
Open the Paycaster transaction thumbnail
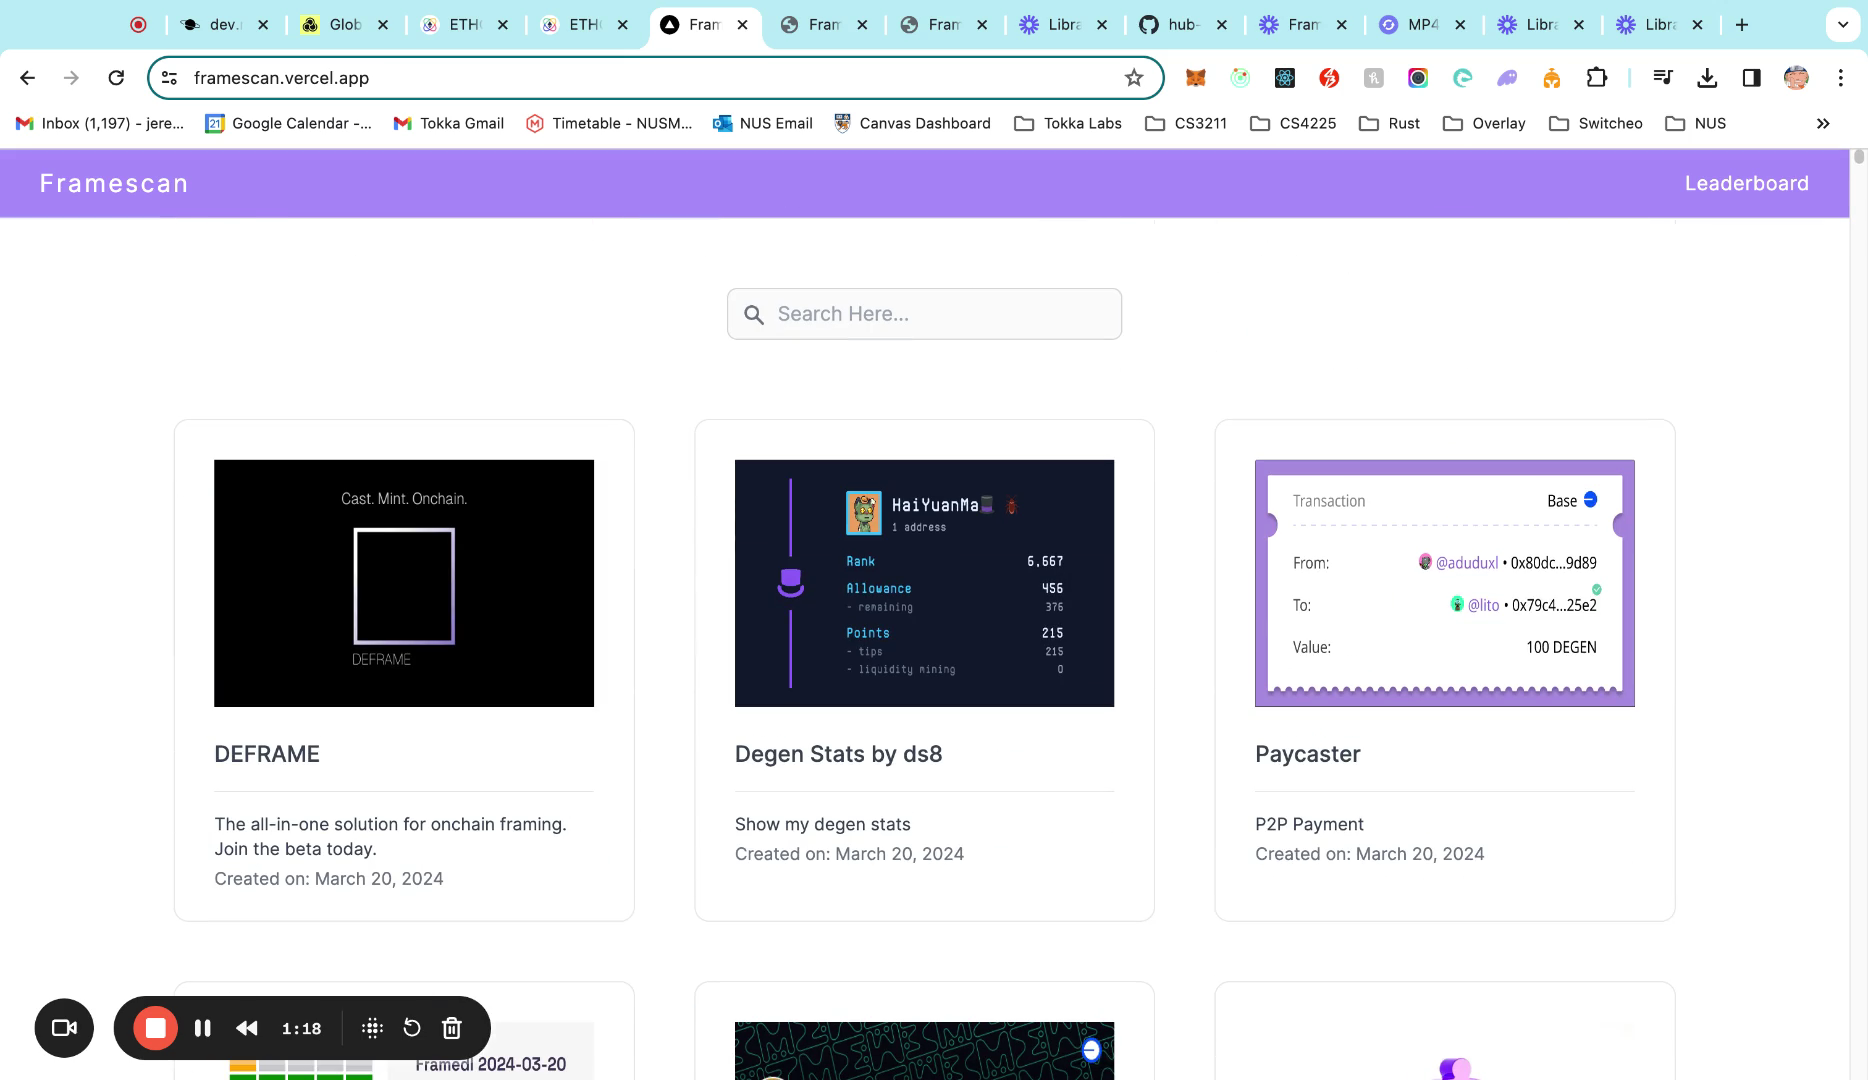pos(1445,583)
